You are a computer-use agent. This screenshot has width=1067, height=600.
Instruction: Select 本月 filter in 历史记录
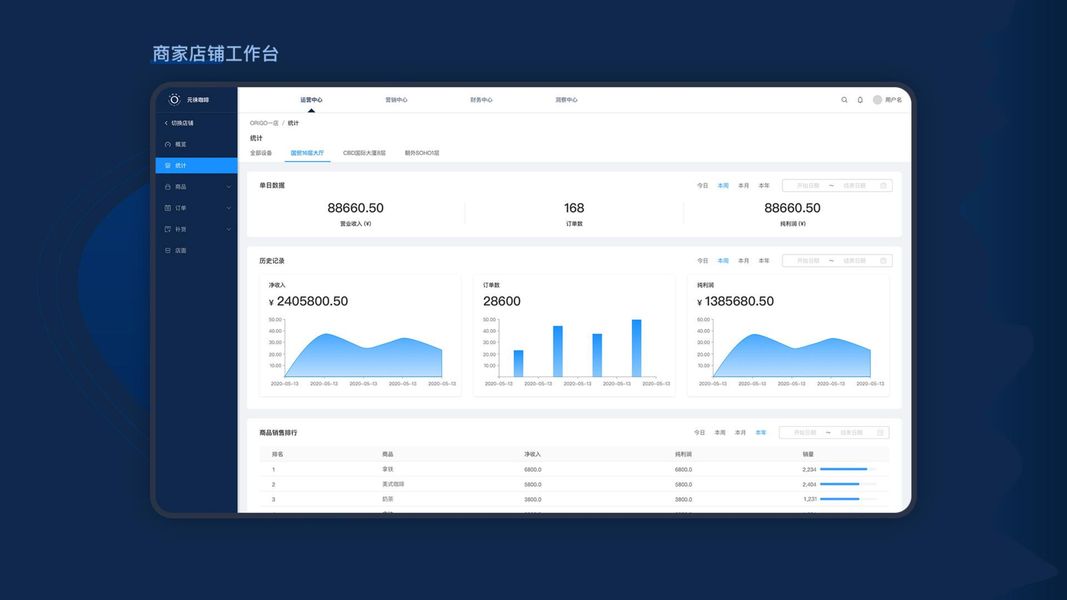coord(743,261)
